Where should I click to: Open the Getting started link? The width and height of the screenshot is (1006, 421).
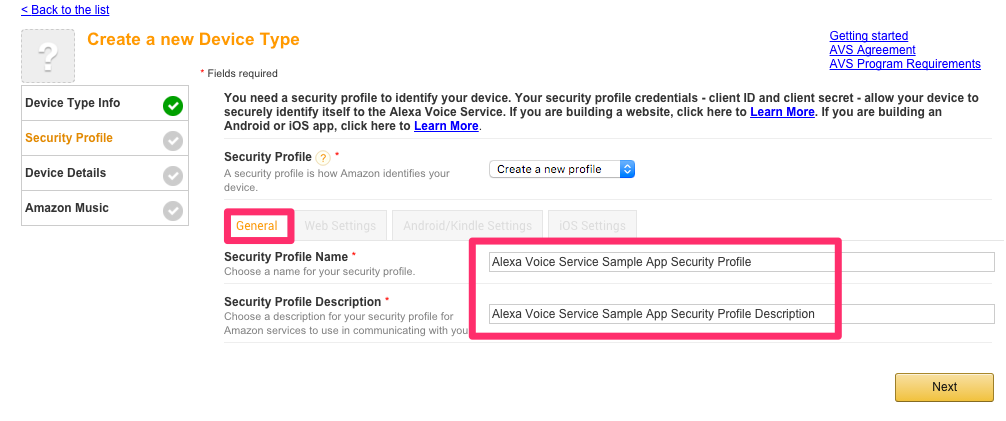[869, 36]
